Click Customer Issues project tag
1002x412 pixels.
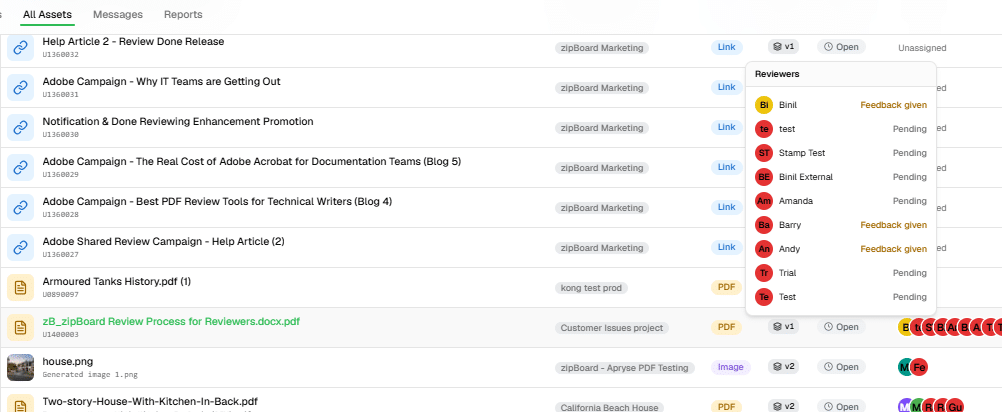(x=612, y=328)
